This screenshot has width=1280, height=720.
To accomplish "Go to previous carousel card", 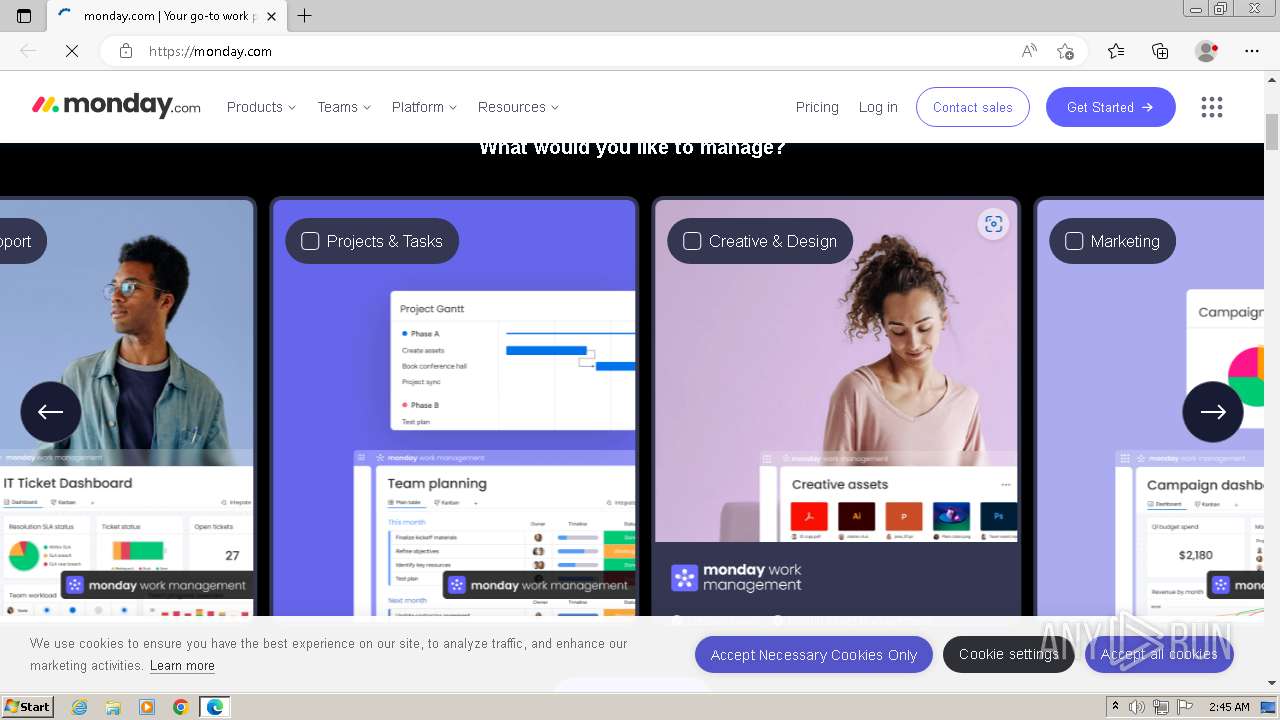I will pos(51,412).
